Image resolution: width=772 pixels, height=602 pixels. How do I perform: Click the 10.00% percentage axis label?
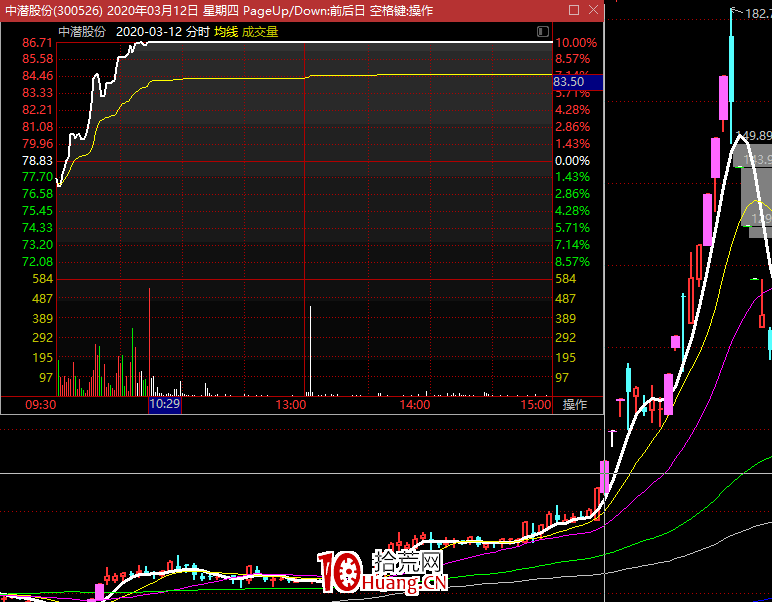tap(576, 43)
